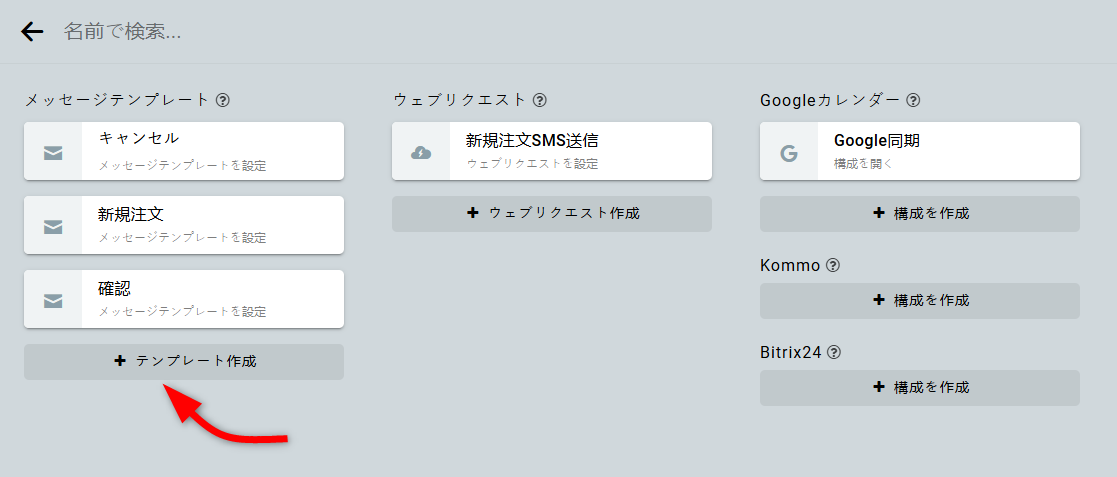This screenshot has width=1117, height=477.
Task: Open help icon next to ウェブリクエスト
Action: point(540,100)
